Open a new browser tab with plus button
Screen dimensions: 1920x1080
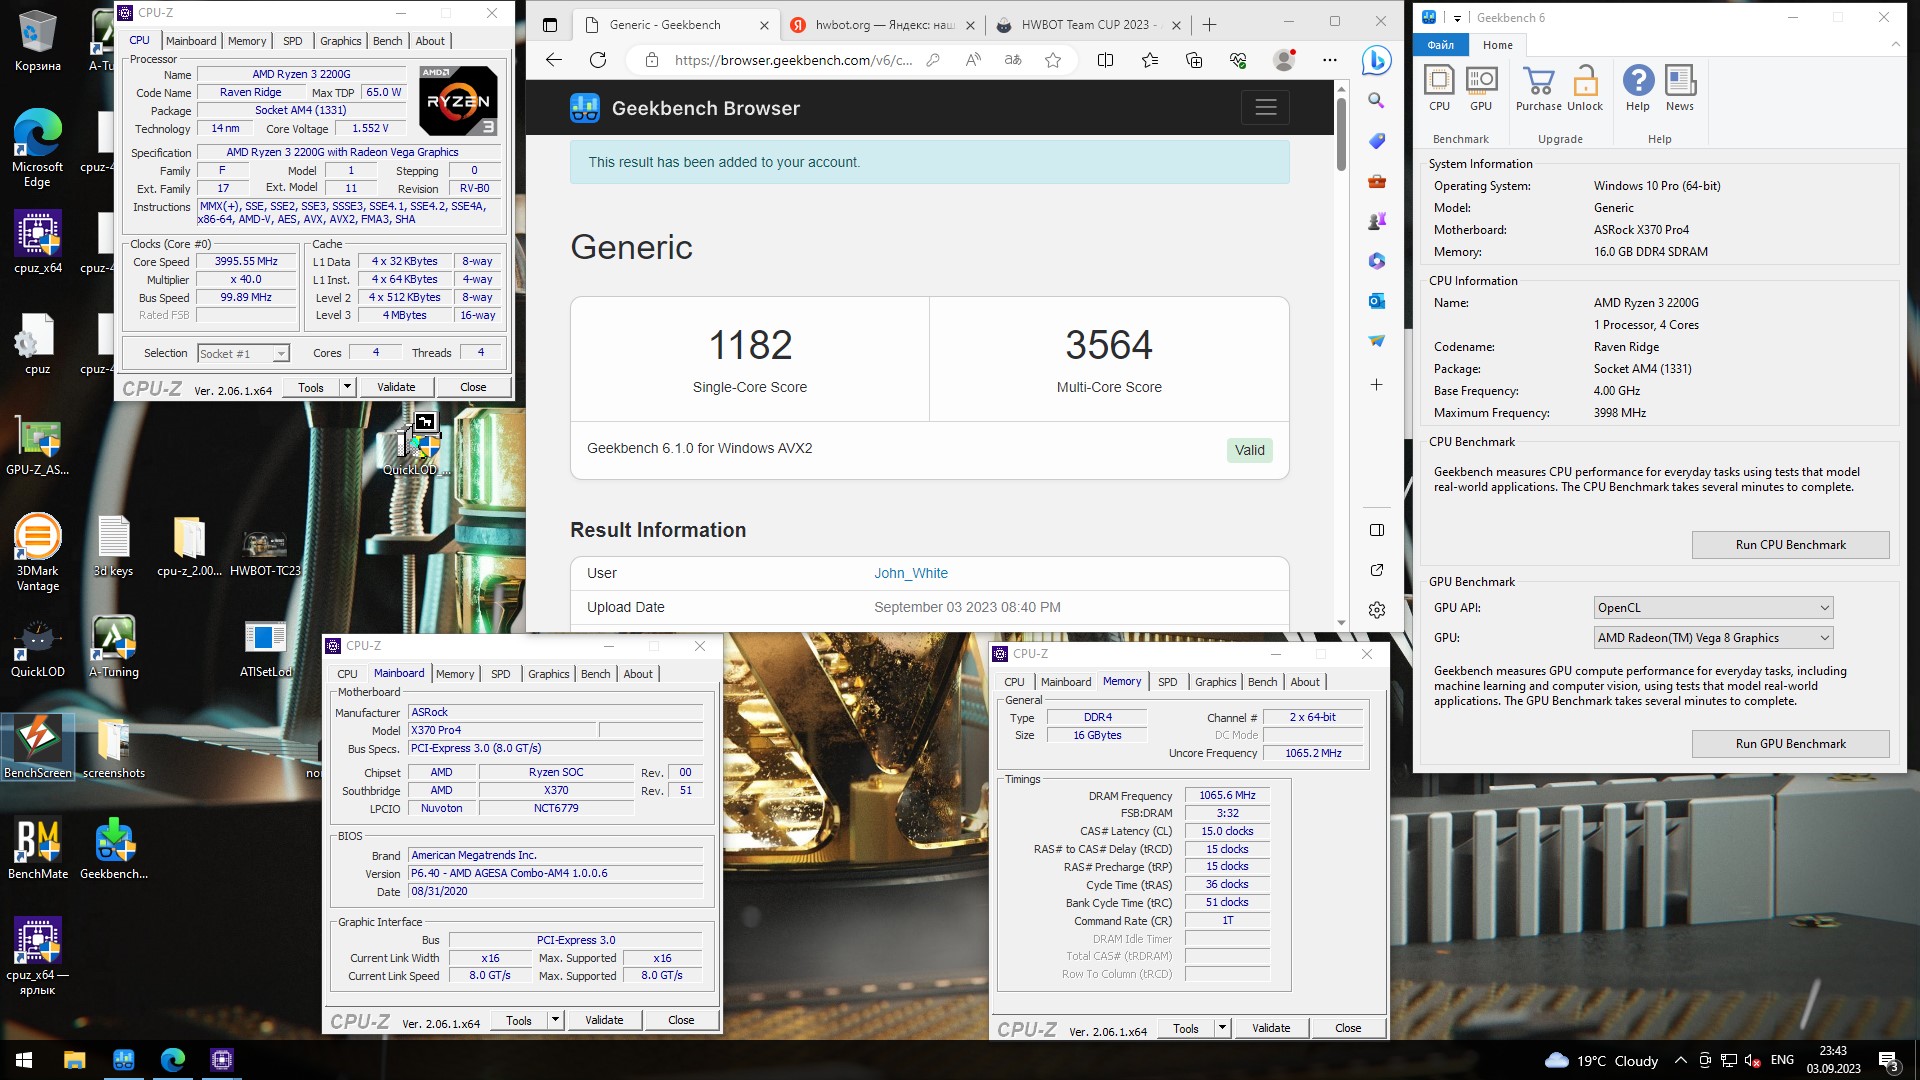pos(1209,25)
